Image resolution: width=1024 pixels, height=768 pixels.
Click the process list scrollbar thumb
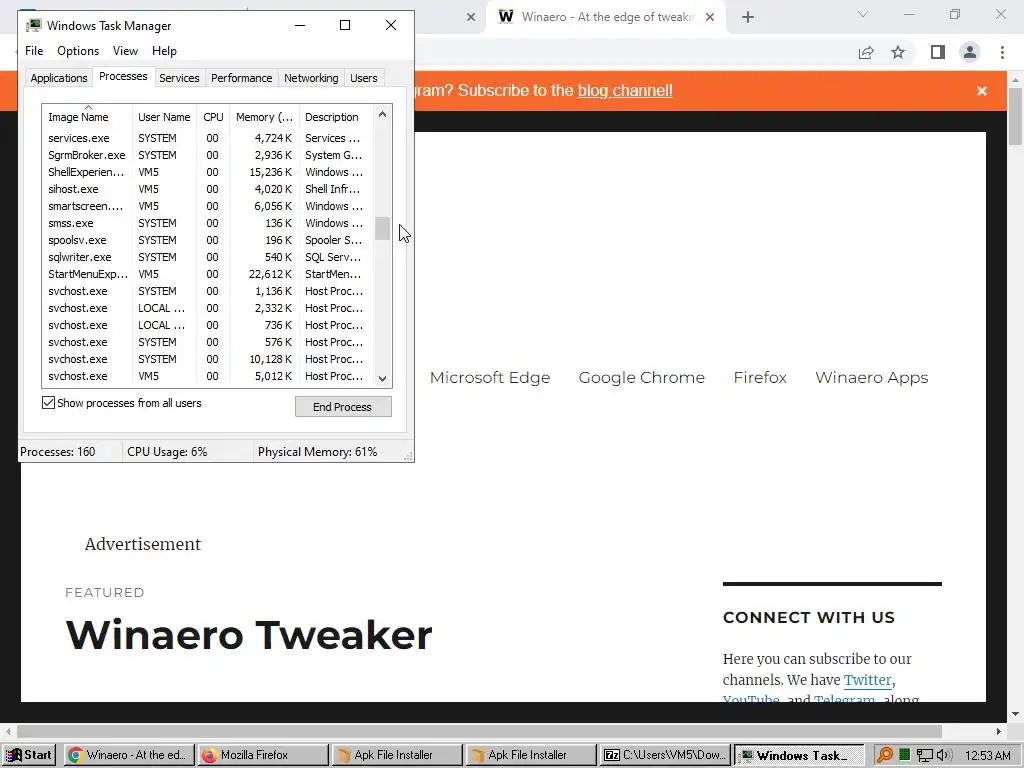[x=383, y=228]
